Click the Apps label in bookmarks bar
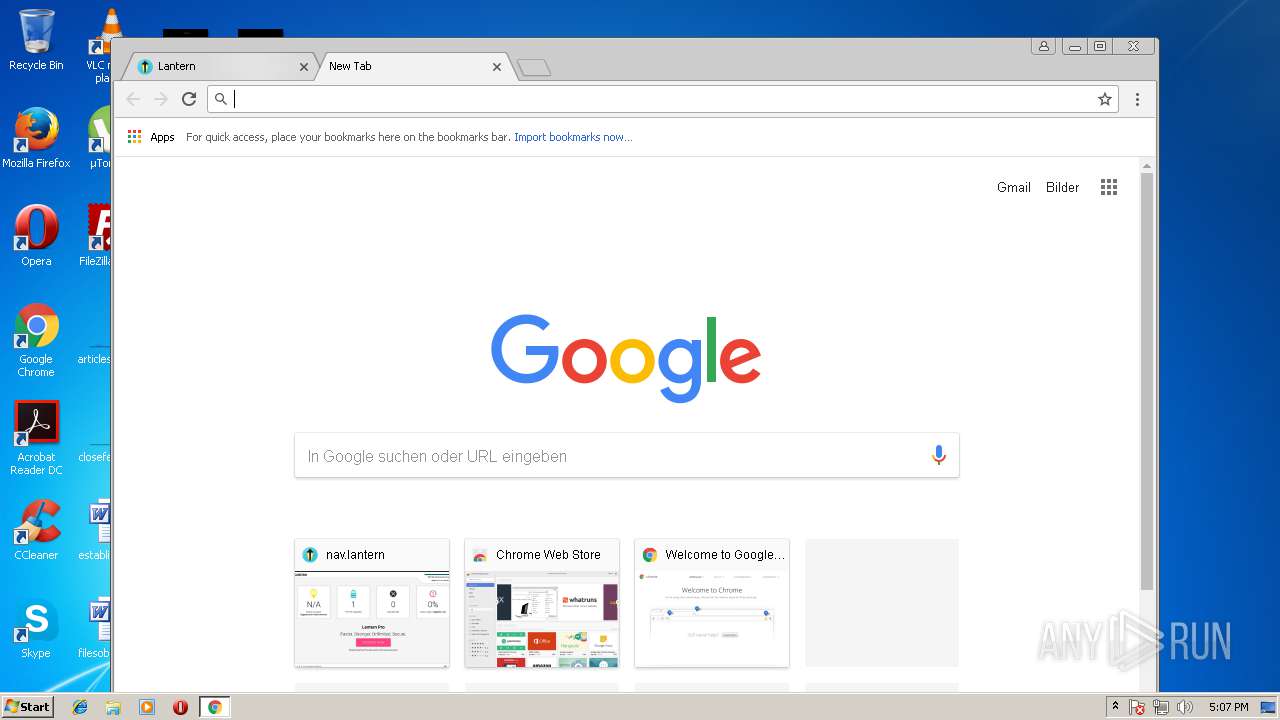Screen dimensions: 1280x720 (162, 137)
